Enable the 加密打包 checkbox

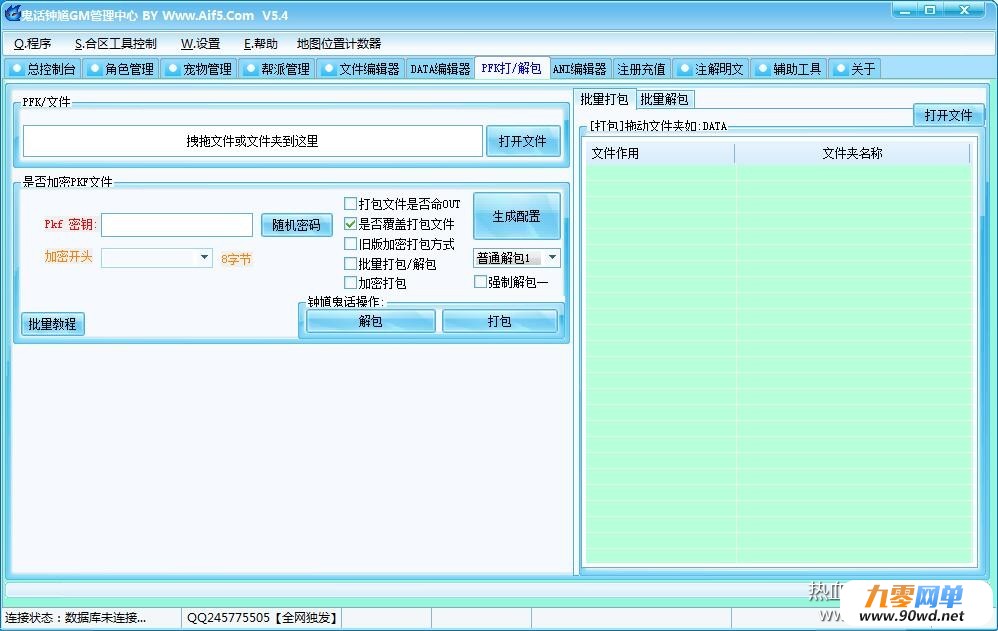tap(350, 283)
